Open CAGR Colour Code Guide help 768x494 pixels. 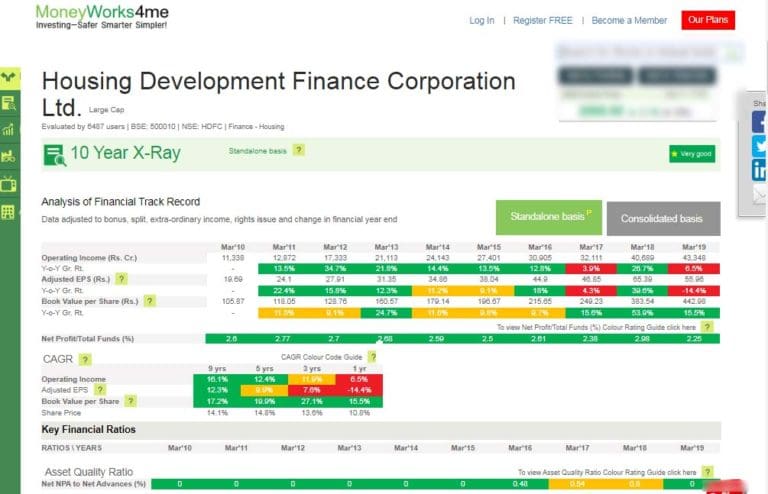click(373, 357)
